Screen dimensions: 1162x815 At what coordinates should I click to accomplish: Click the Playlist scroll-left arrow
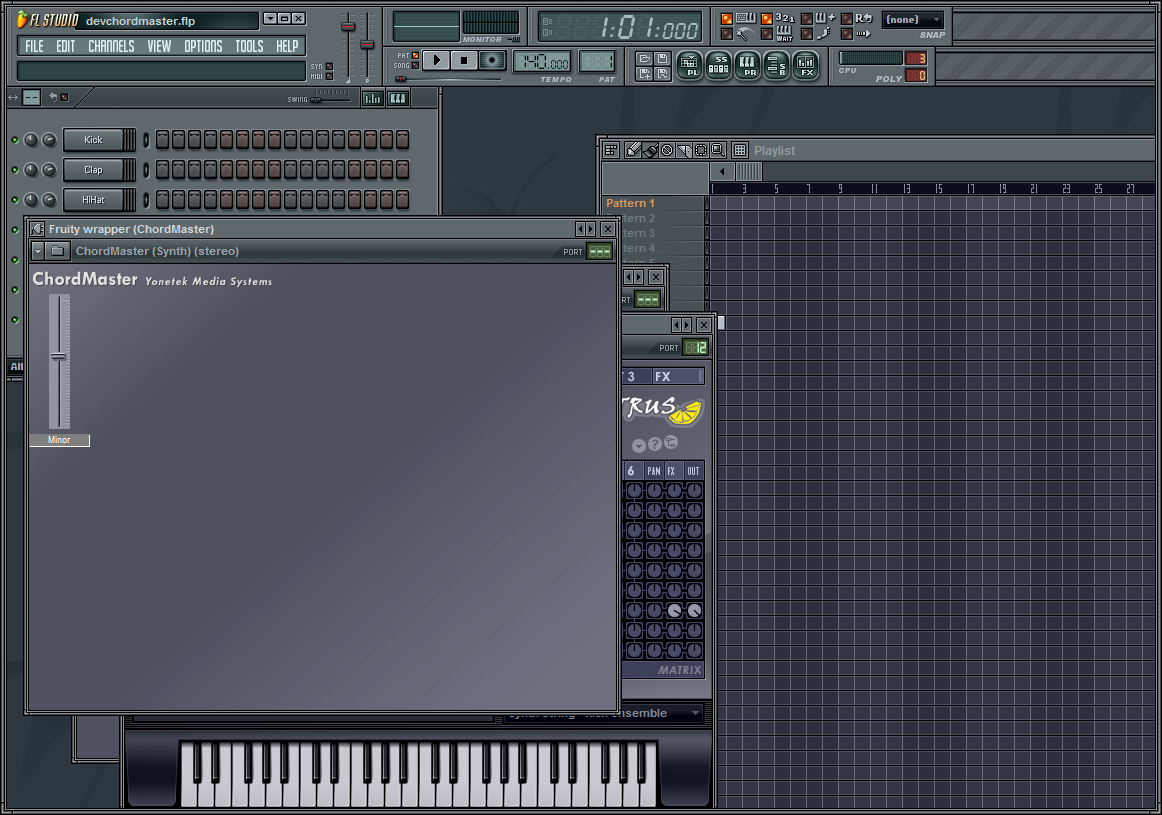[723, 171]
